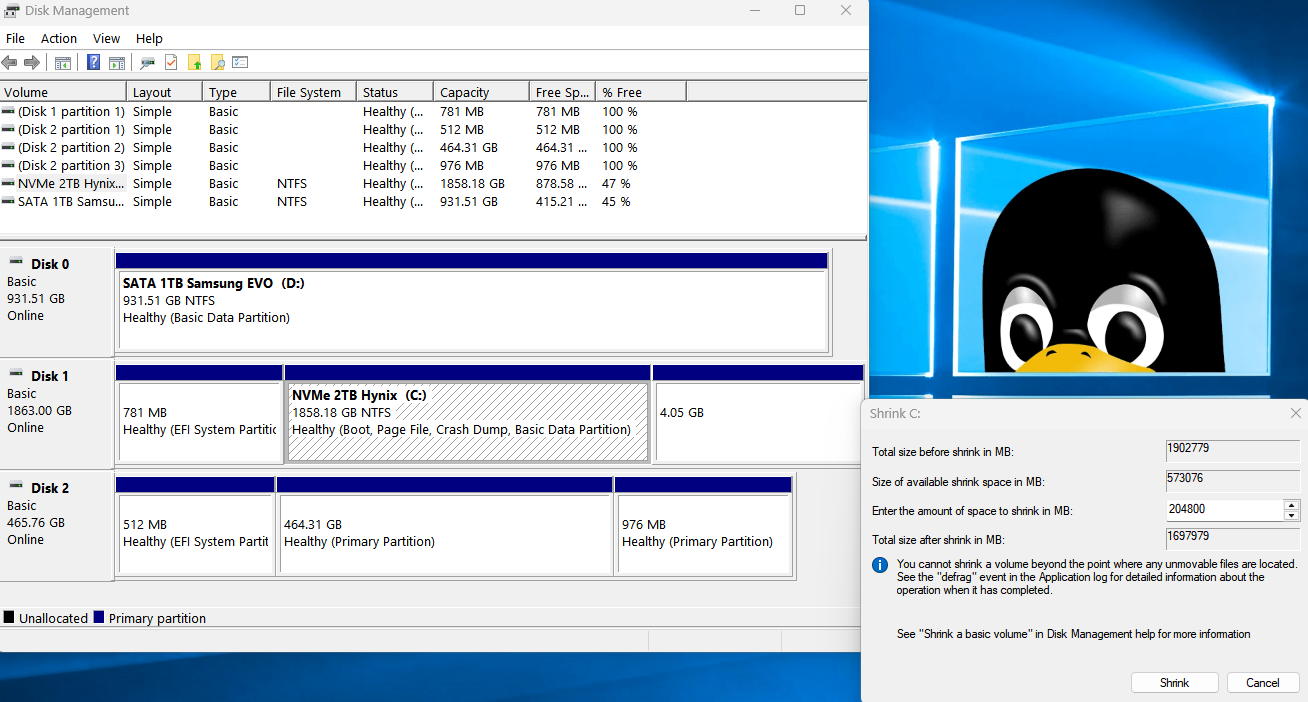Increase shrink amount with up spinner arrow
The height and width of the screenshot is (702, 1308).
click(1292, 505)
